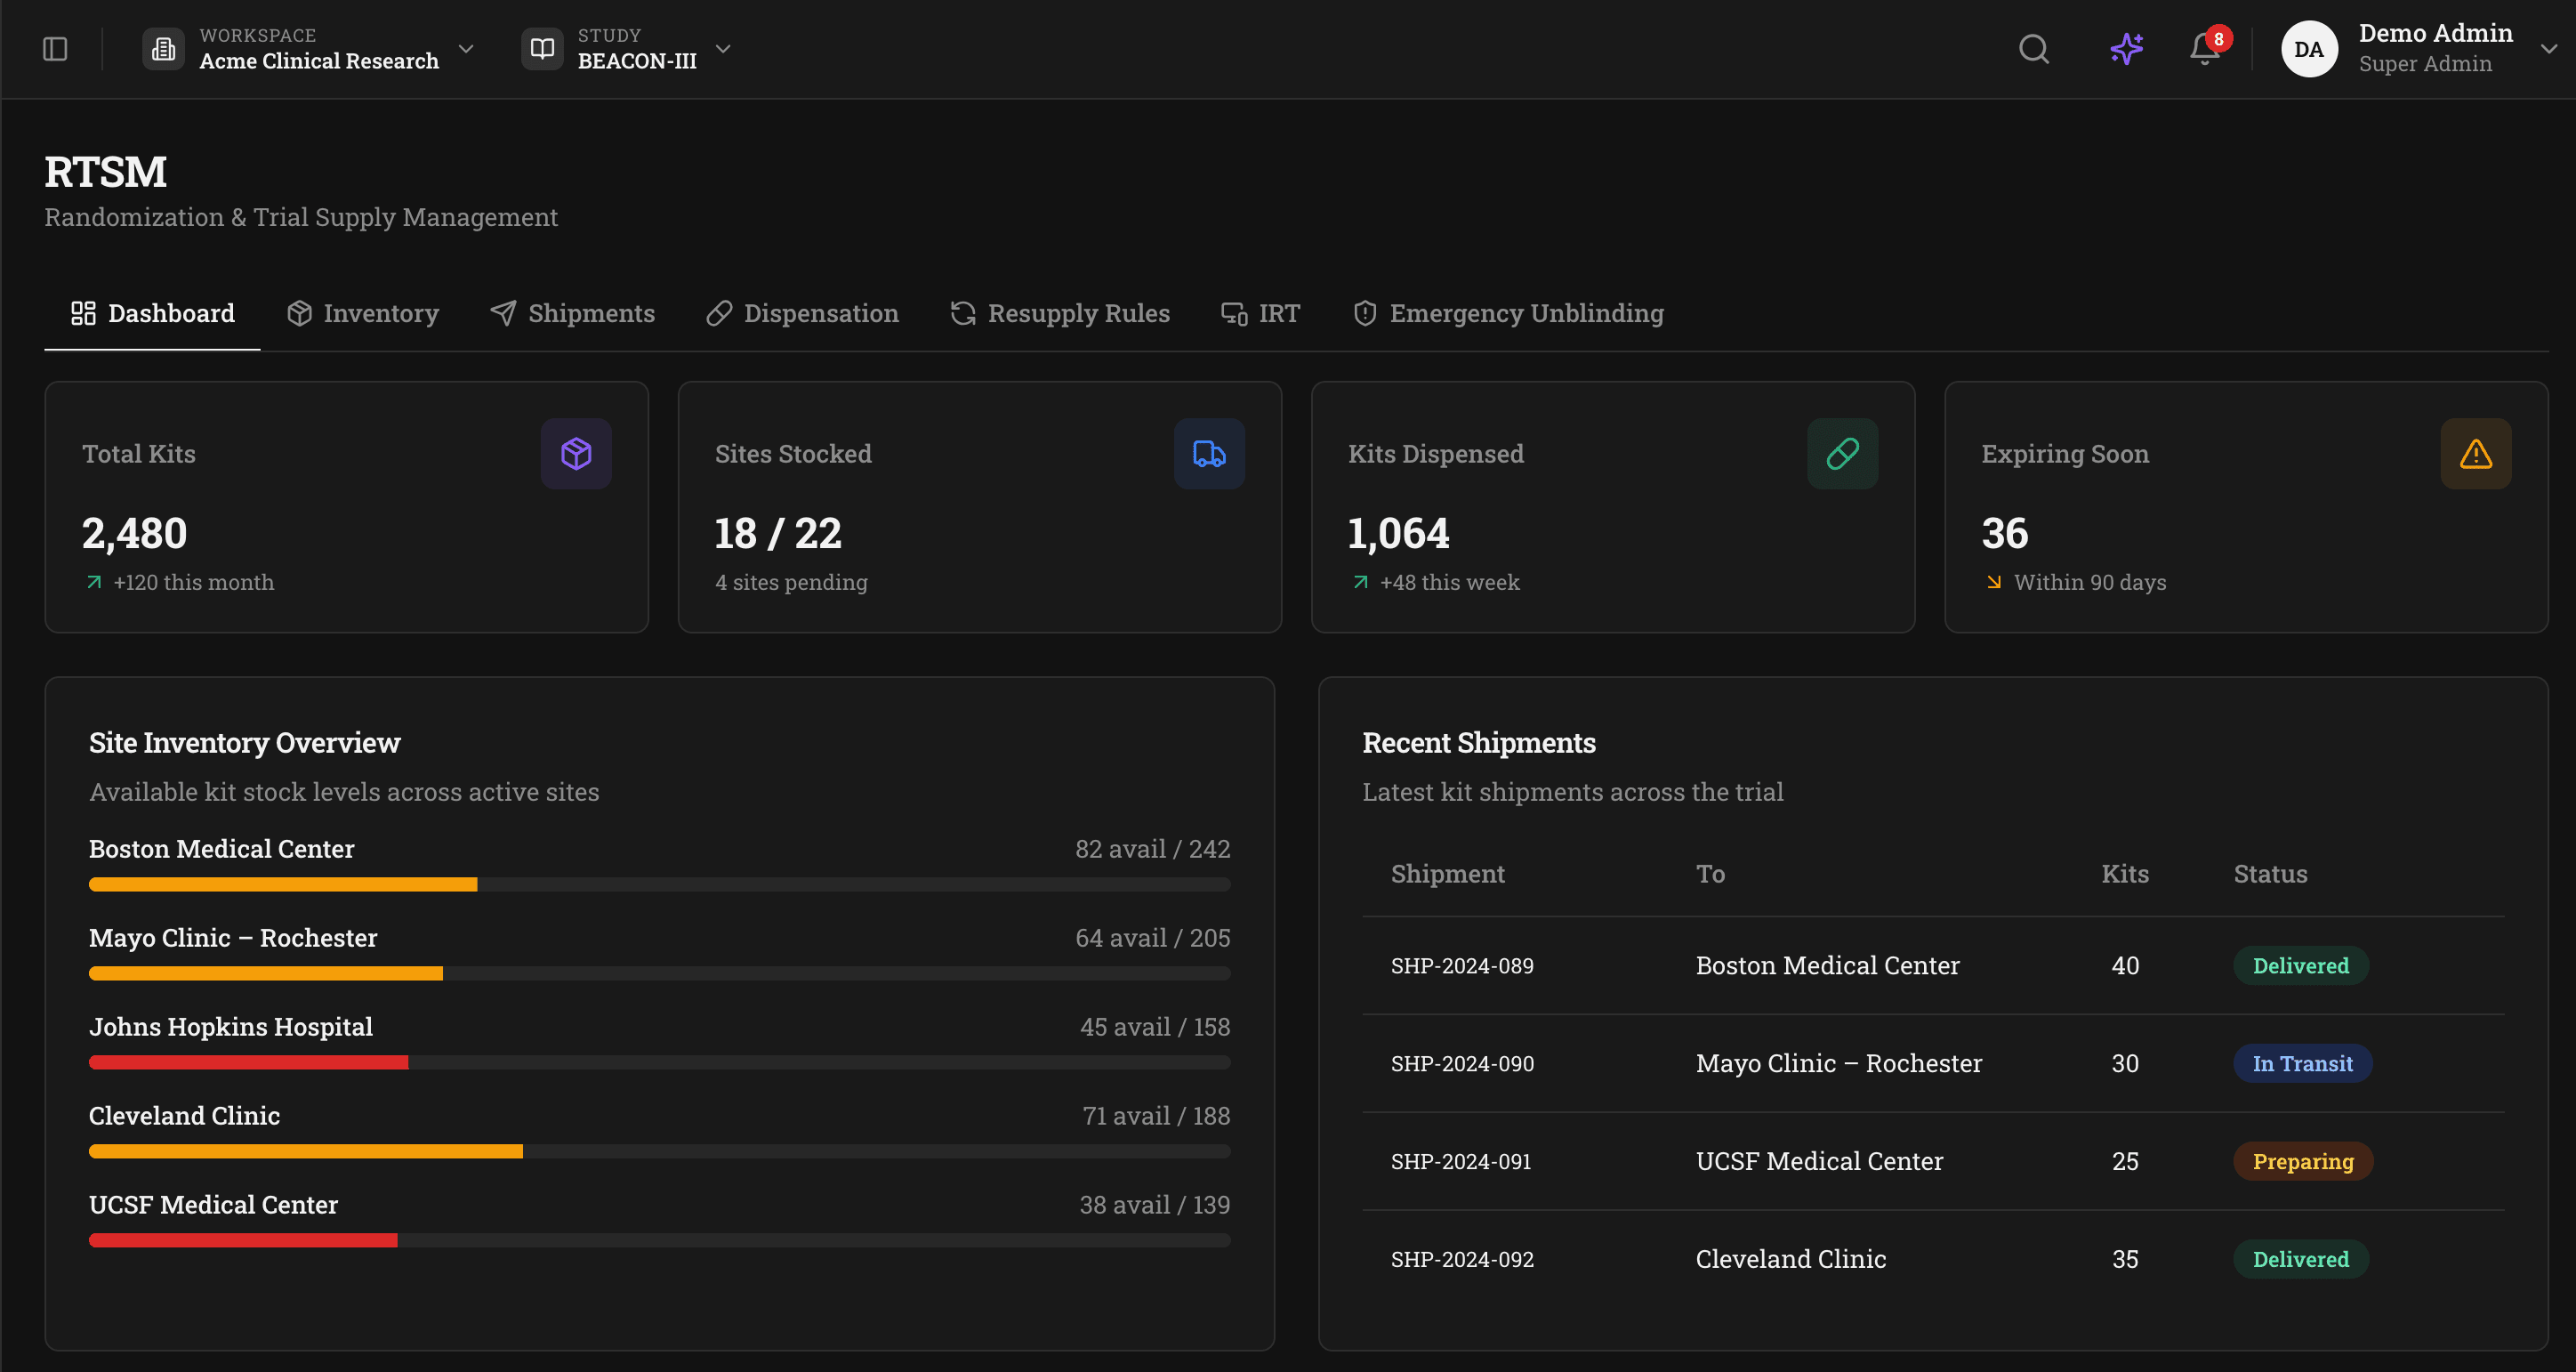This screenshot has width=2576, height=1372.
Task: Click the study book icon
Action: tap(542, 49)
